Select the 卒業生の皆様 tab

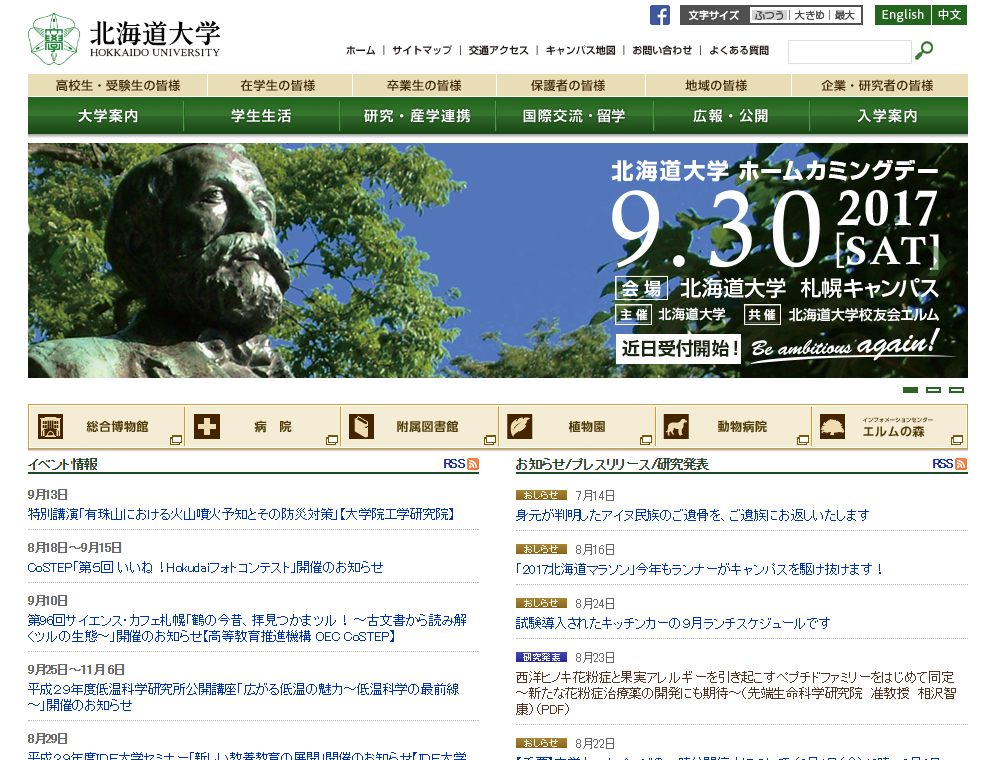pos(424,85)
